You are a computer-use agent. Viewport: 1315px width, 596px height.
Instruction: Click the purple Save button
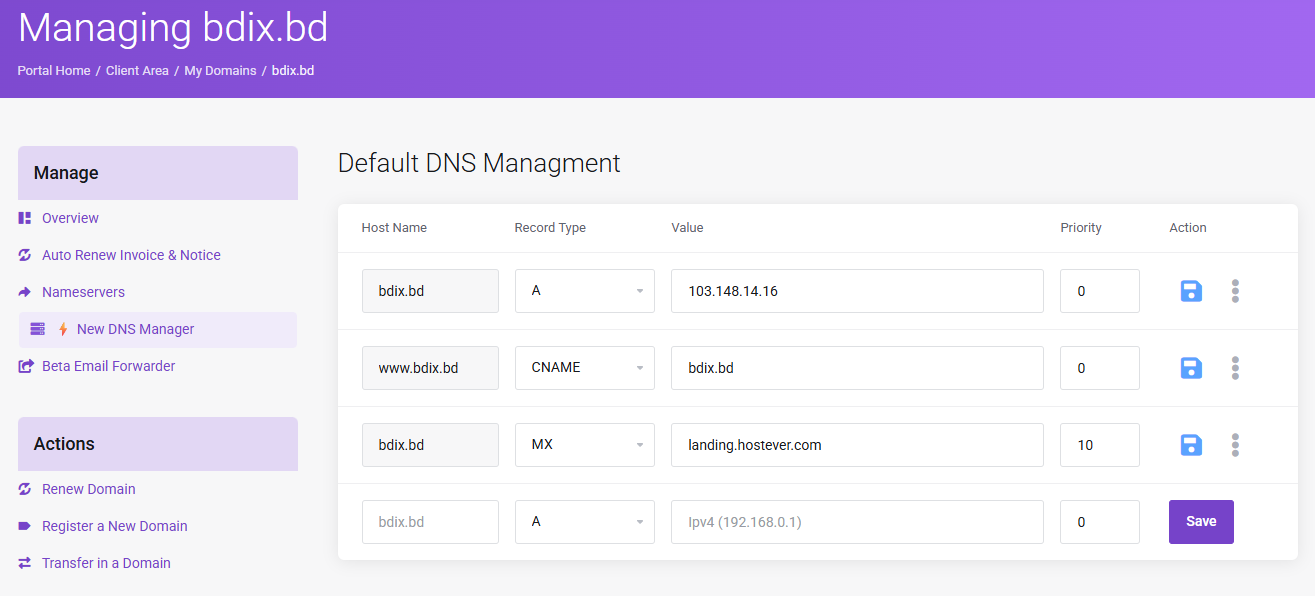(x=1200, y=522)
